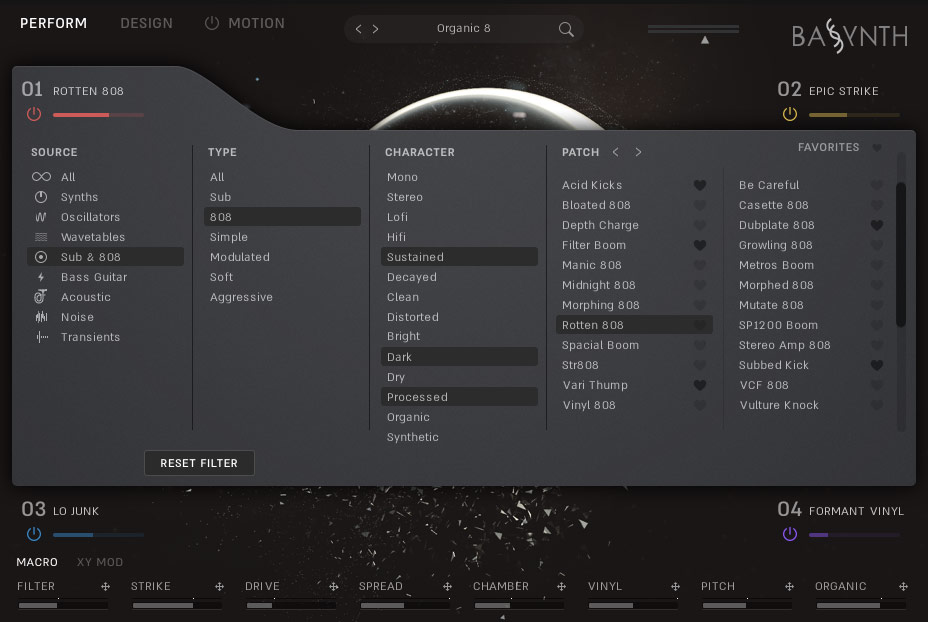Favorite the Filter Boom patch heart
The image size is (928, 622).
click(702, 245)
